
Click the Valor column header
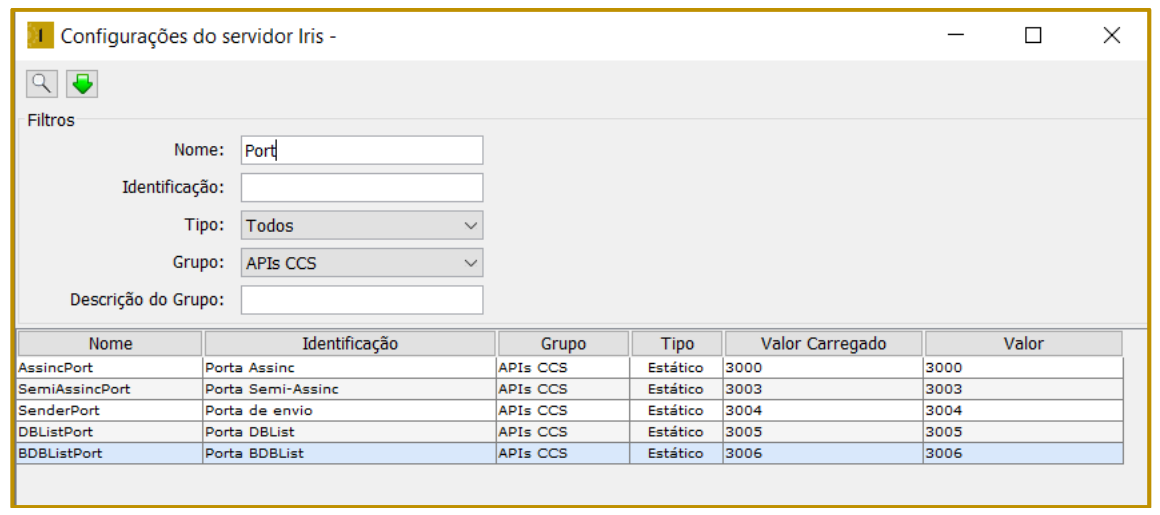1023,344
